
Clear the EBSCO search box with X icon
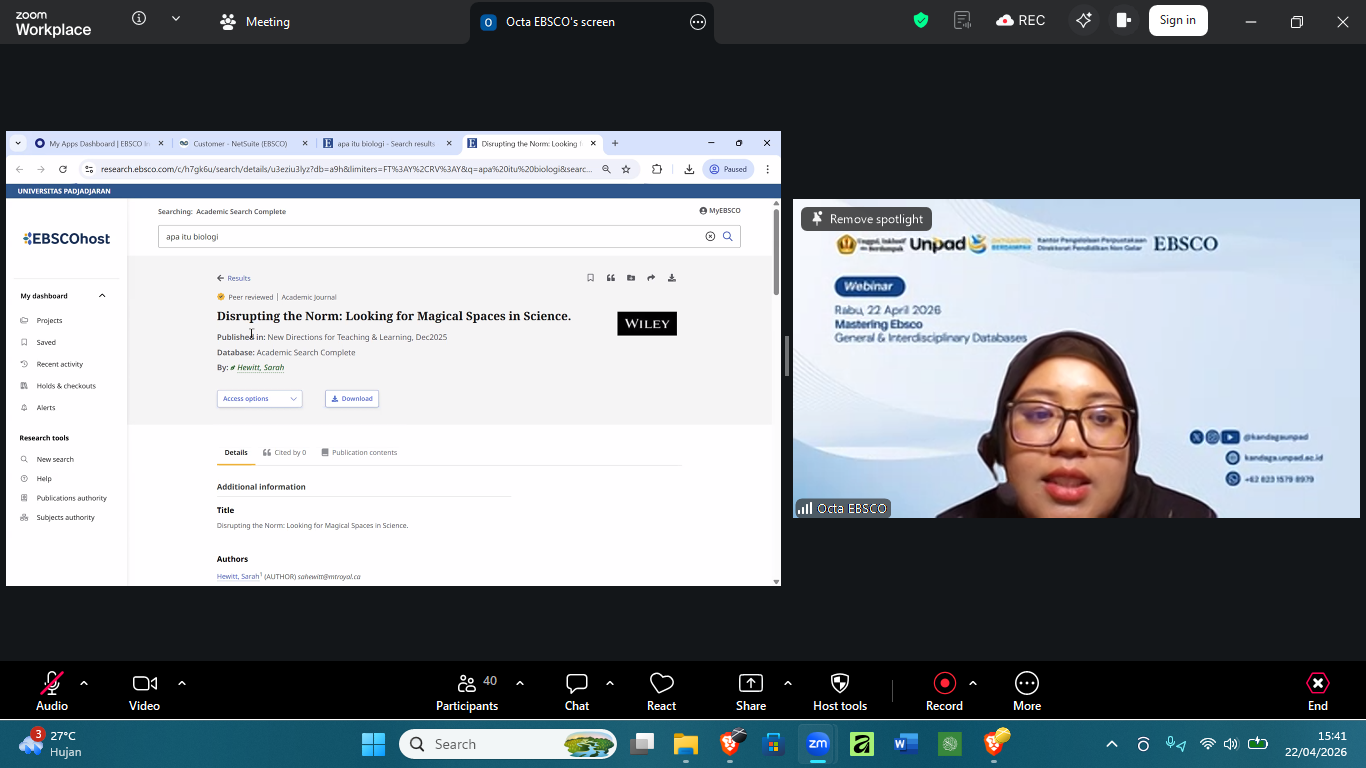coord(710,237)
